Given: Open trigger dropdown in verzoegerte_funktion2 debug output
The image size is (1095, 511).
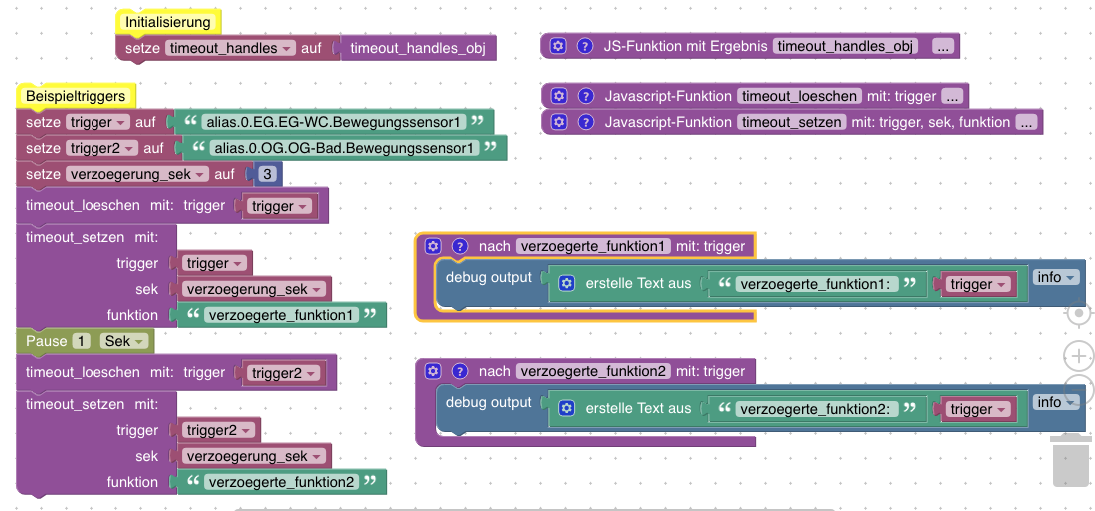Looking at the screenshot, I should click(979, 409).
